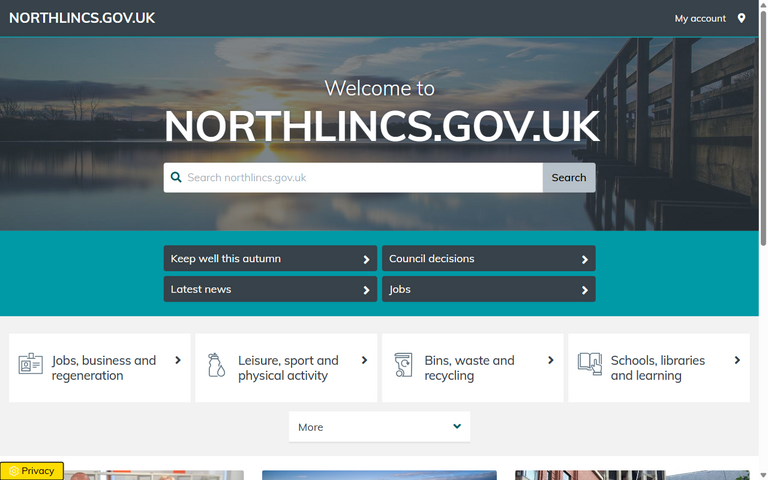Click the water bottle Leisure icon

[x=216, y=365]
